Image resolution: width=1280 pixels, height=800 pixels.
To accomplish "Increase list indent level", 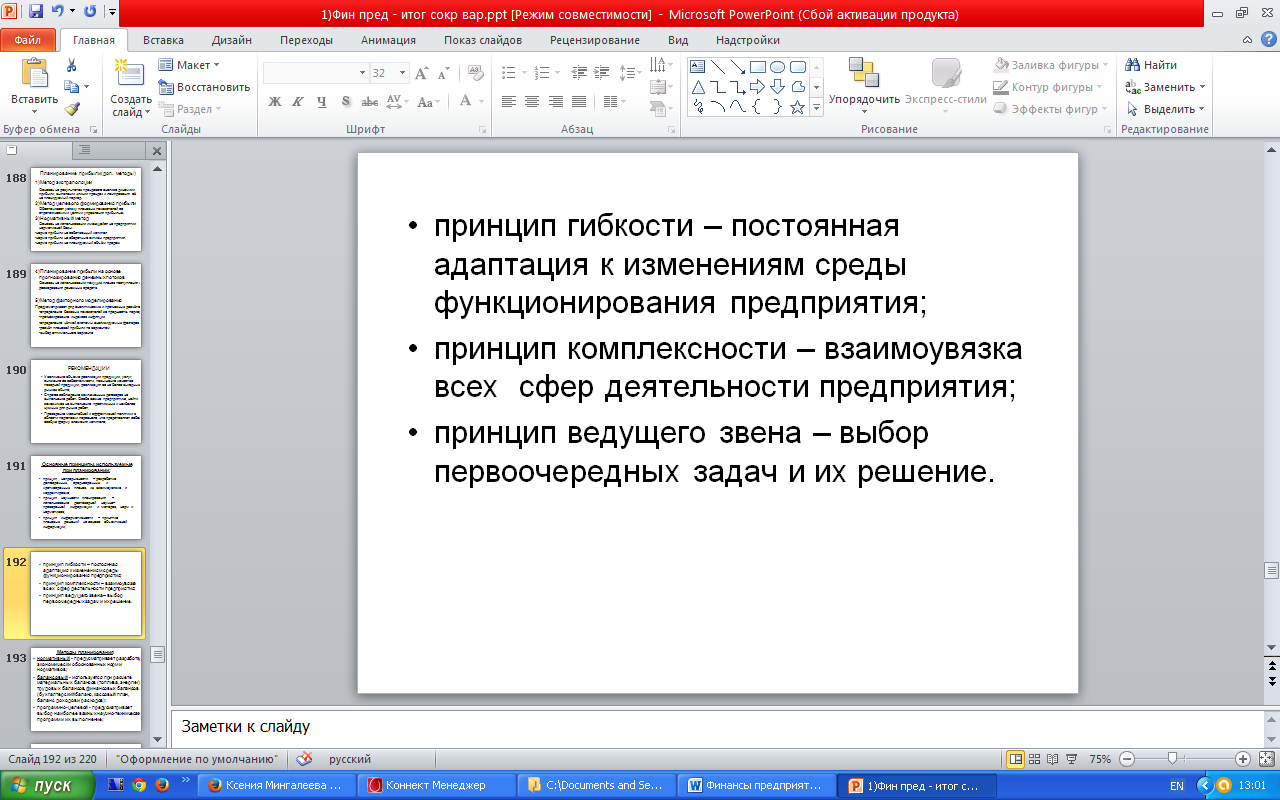I will pyautogui.click(x=602, y=72).
